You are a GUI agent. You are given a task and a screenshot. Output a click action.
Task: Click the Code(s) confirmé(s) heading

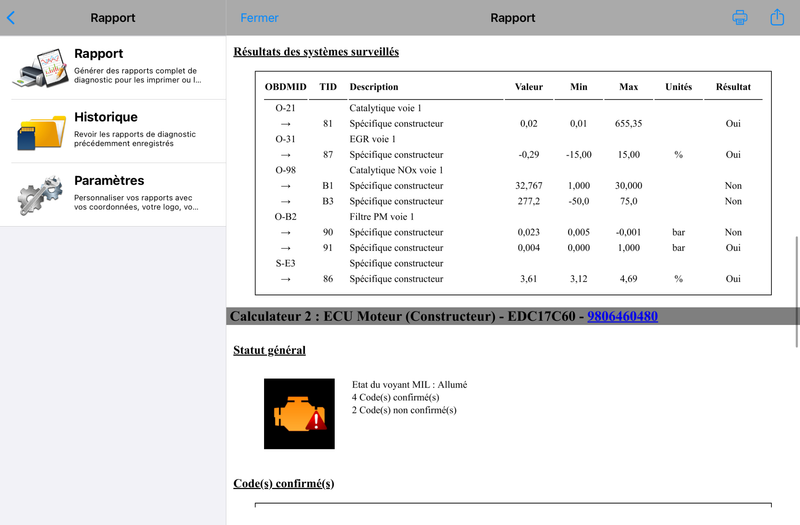point(284,483)
